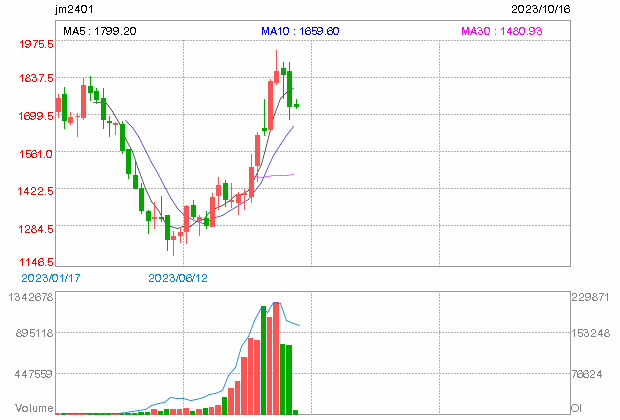The width and height of the screenshot is (620, 420).
Task: Click the tallest green volume bar
Action: point(263,360)
